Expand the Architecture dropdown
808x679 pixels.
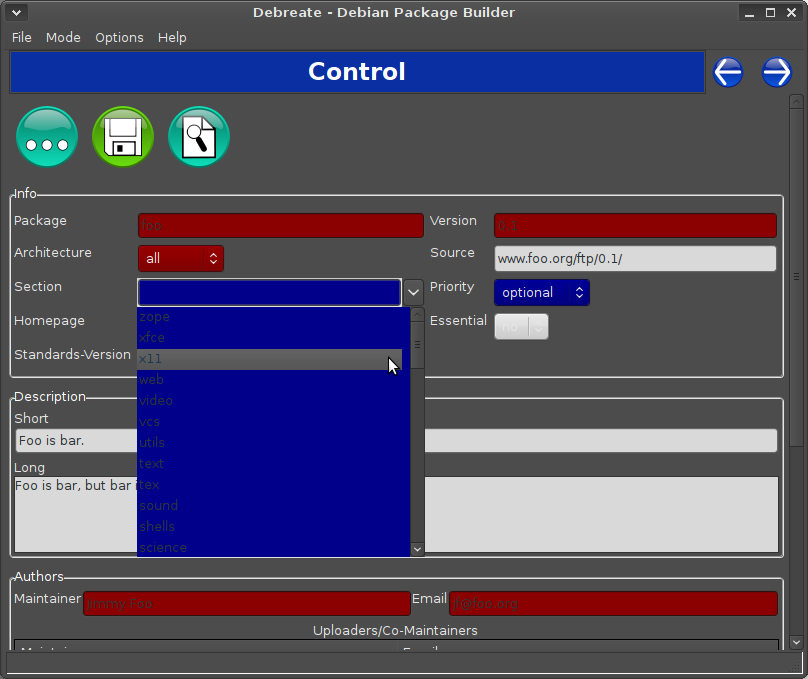click(181, 258)
